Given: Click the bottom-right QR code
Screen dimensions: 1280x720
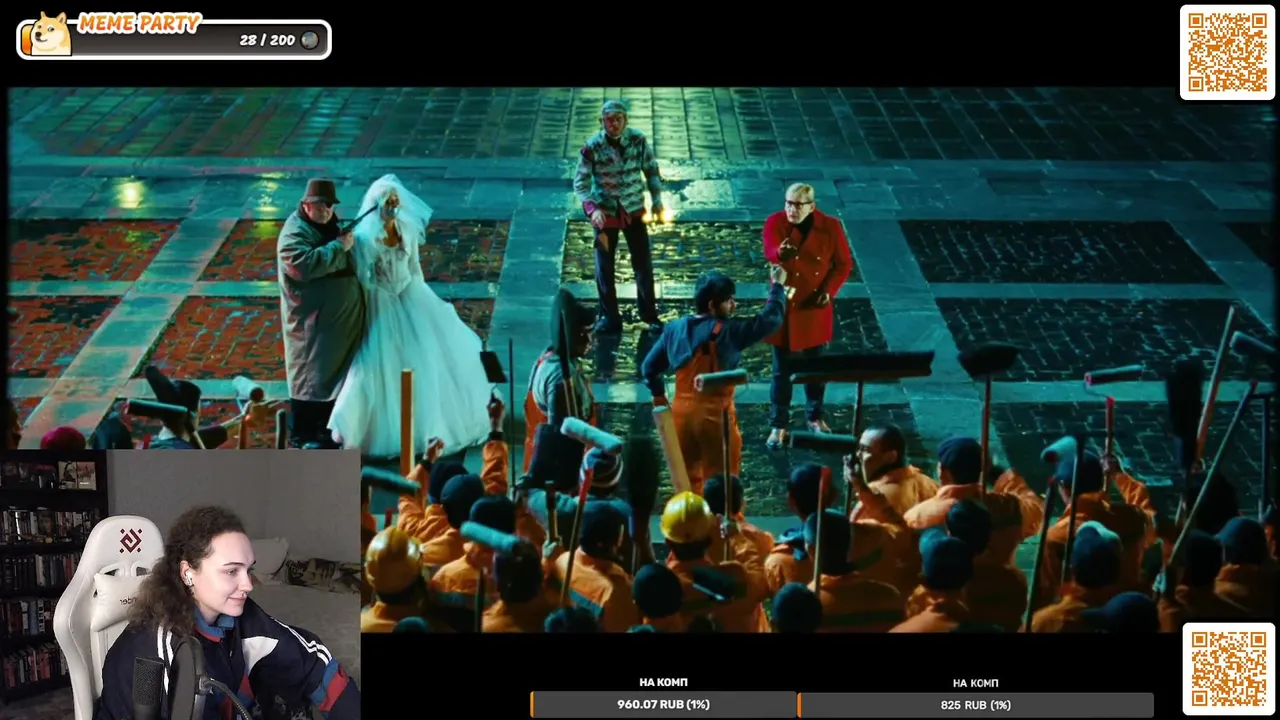Looking at the screenshot, I should tap(1228, 669).
